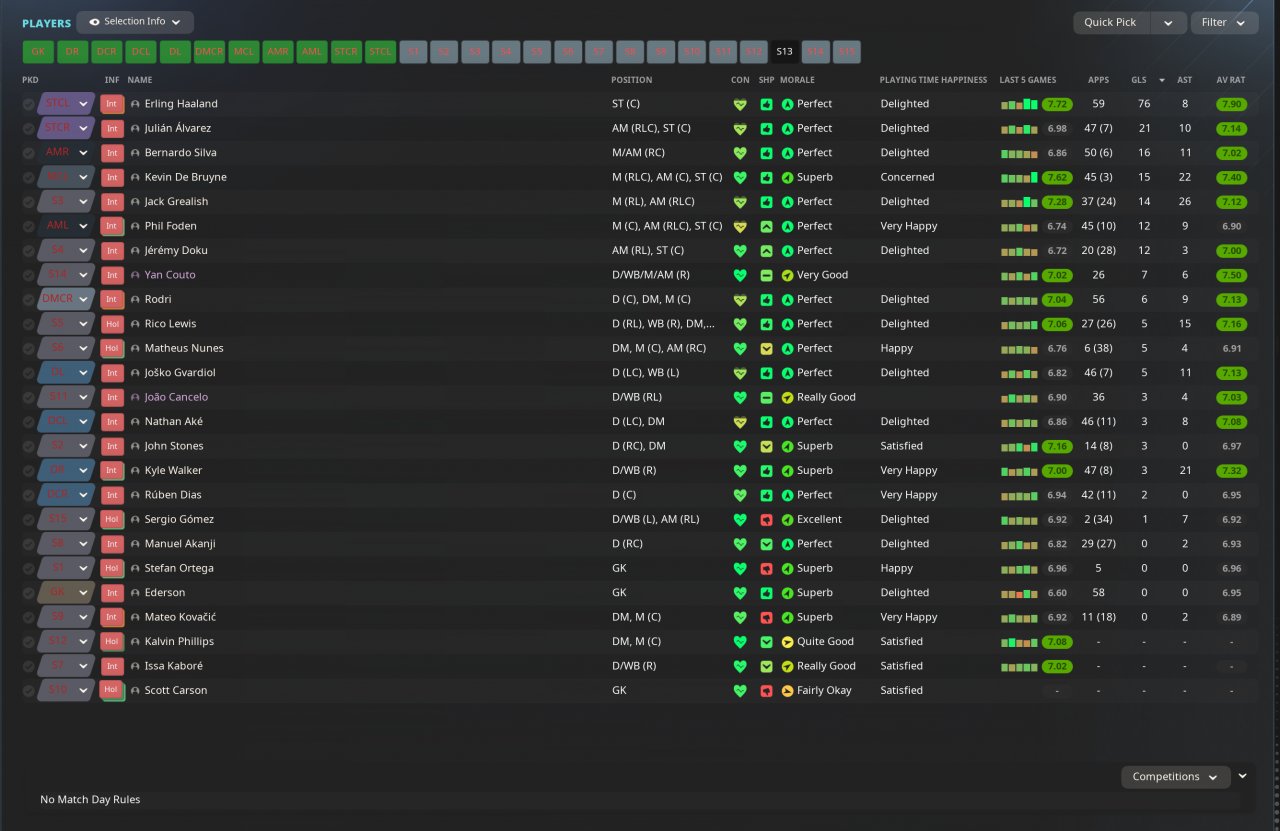Screen dimensions: 1280x831
Task: Click Kyle Walker's 7.32 average rating
Action: [1231, 470]
